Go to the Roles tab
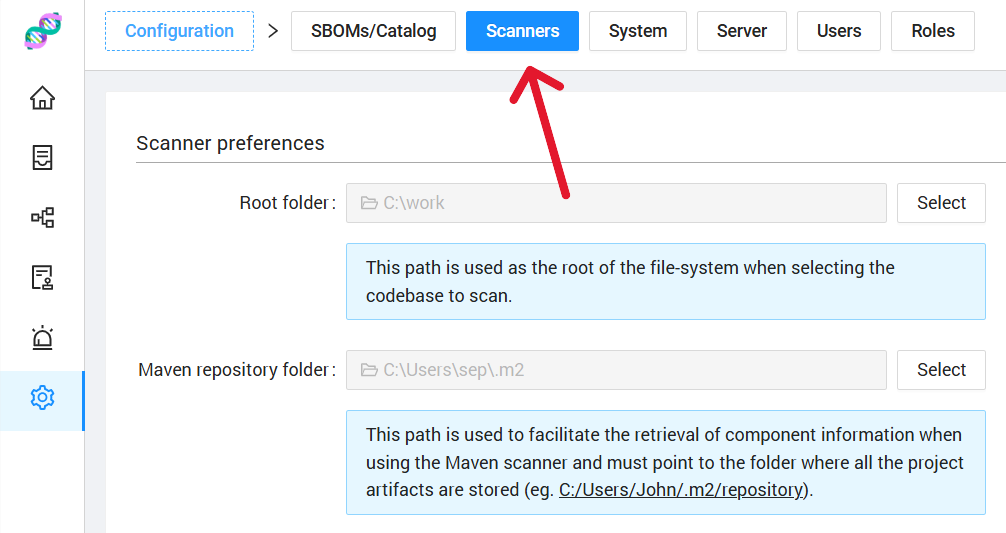The width and height of the screenshot is (1006, 533). tap(933, 31)
